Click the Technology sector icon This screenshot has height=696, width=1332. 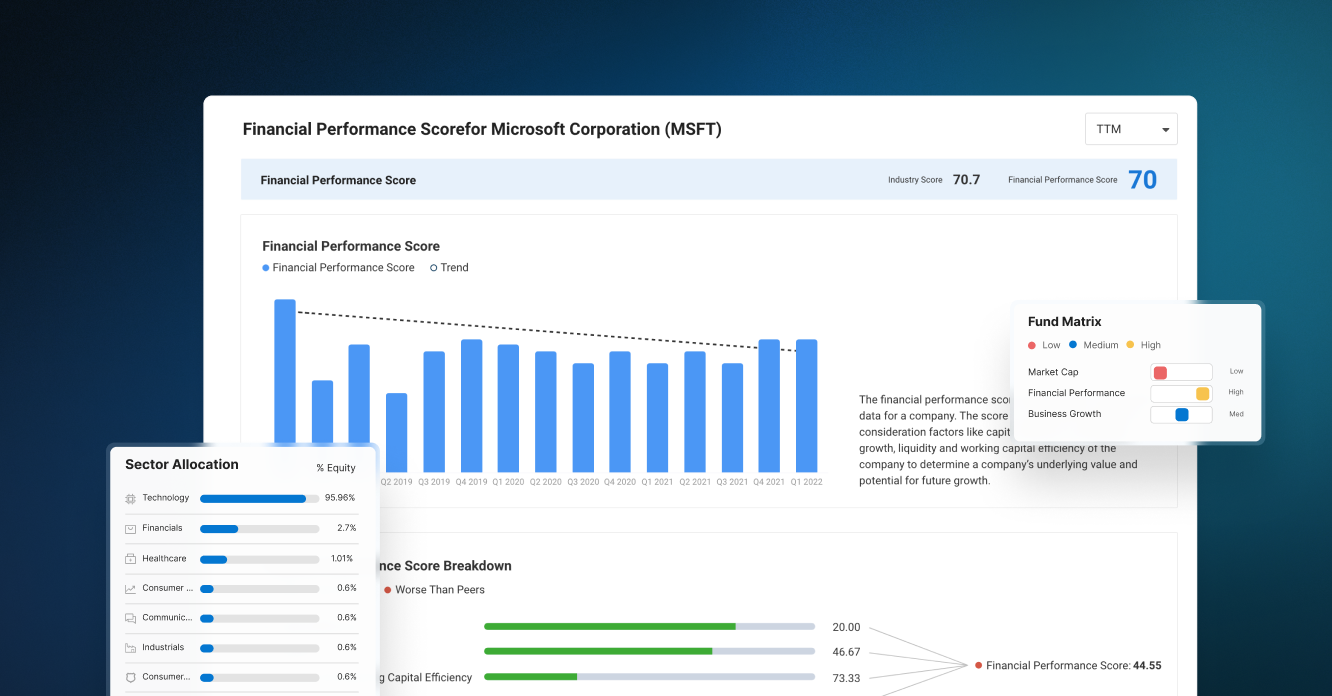[130, 497]
